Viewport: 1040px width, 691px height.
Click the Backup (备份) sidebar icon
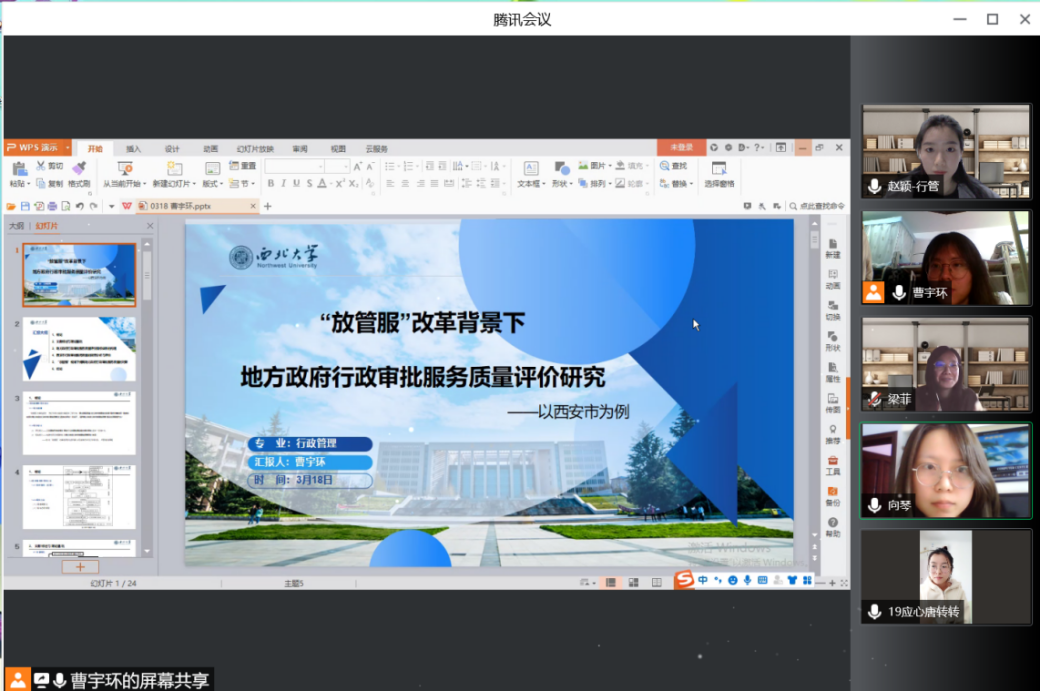(x=832, y=495)
